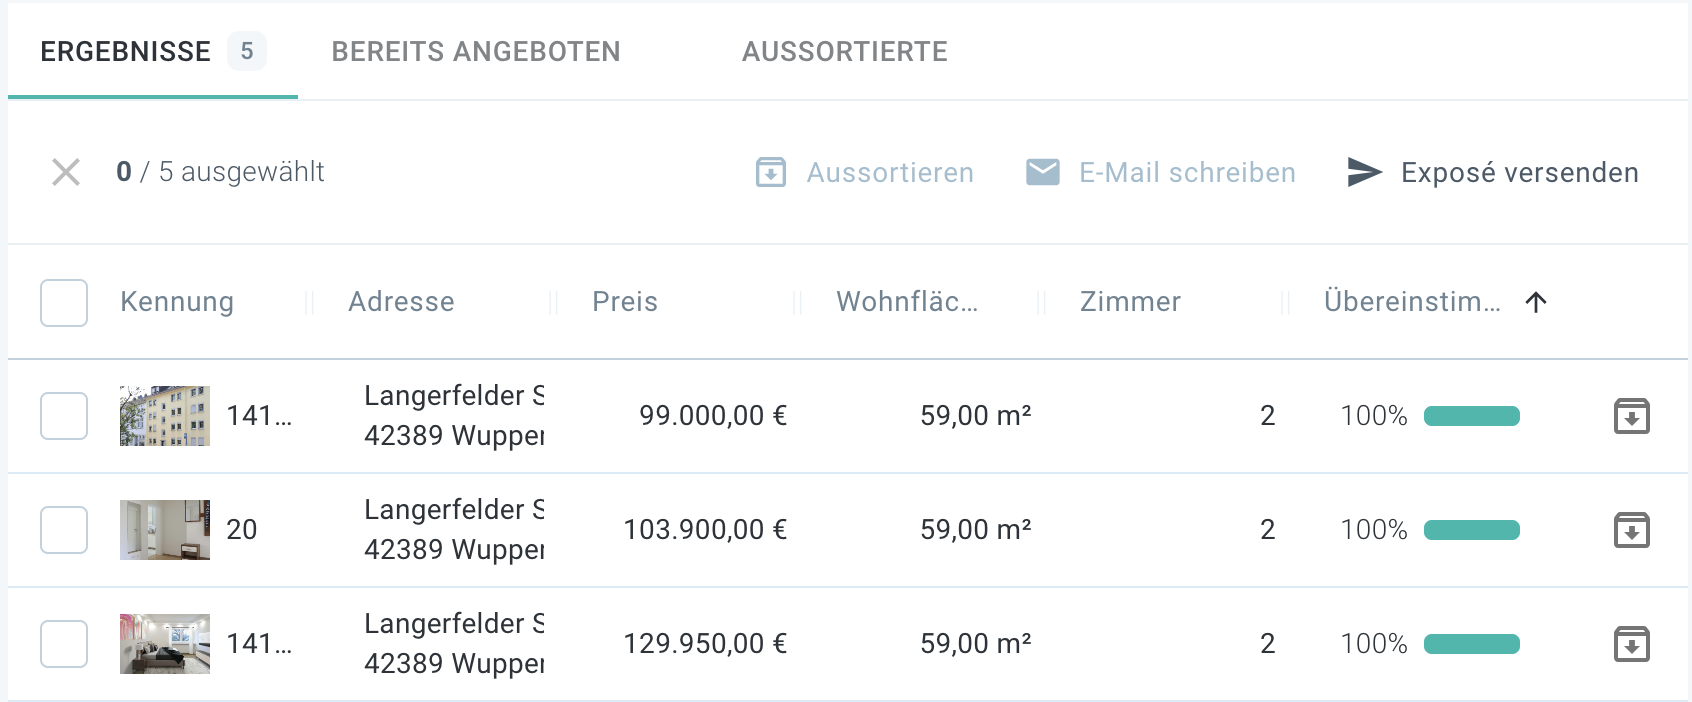Sort by the Zimmer column header
Image resolution: width=1692 pixels, height=702 pixels.
(x=1130, y=302)
